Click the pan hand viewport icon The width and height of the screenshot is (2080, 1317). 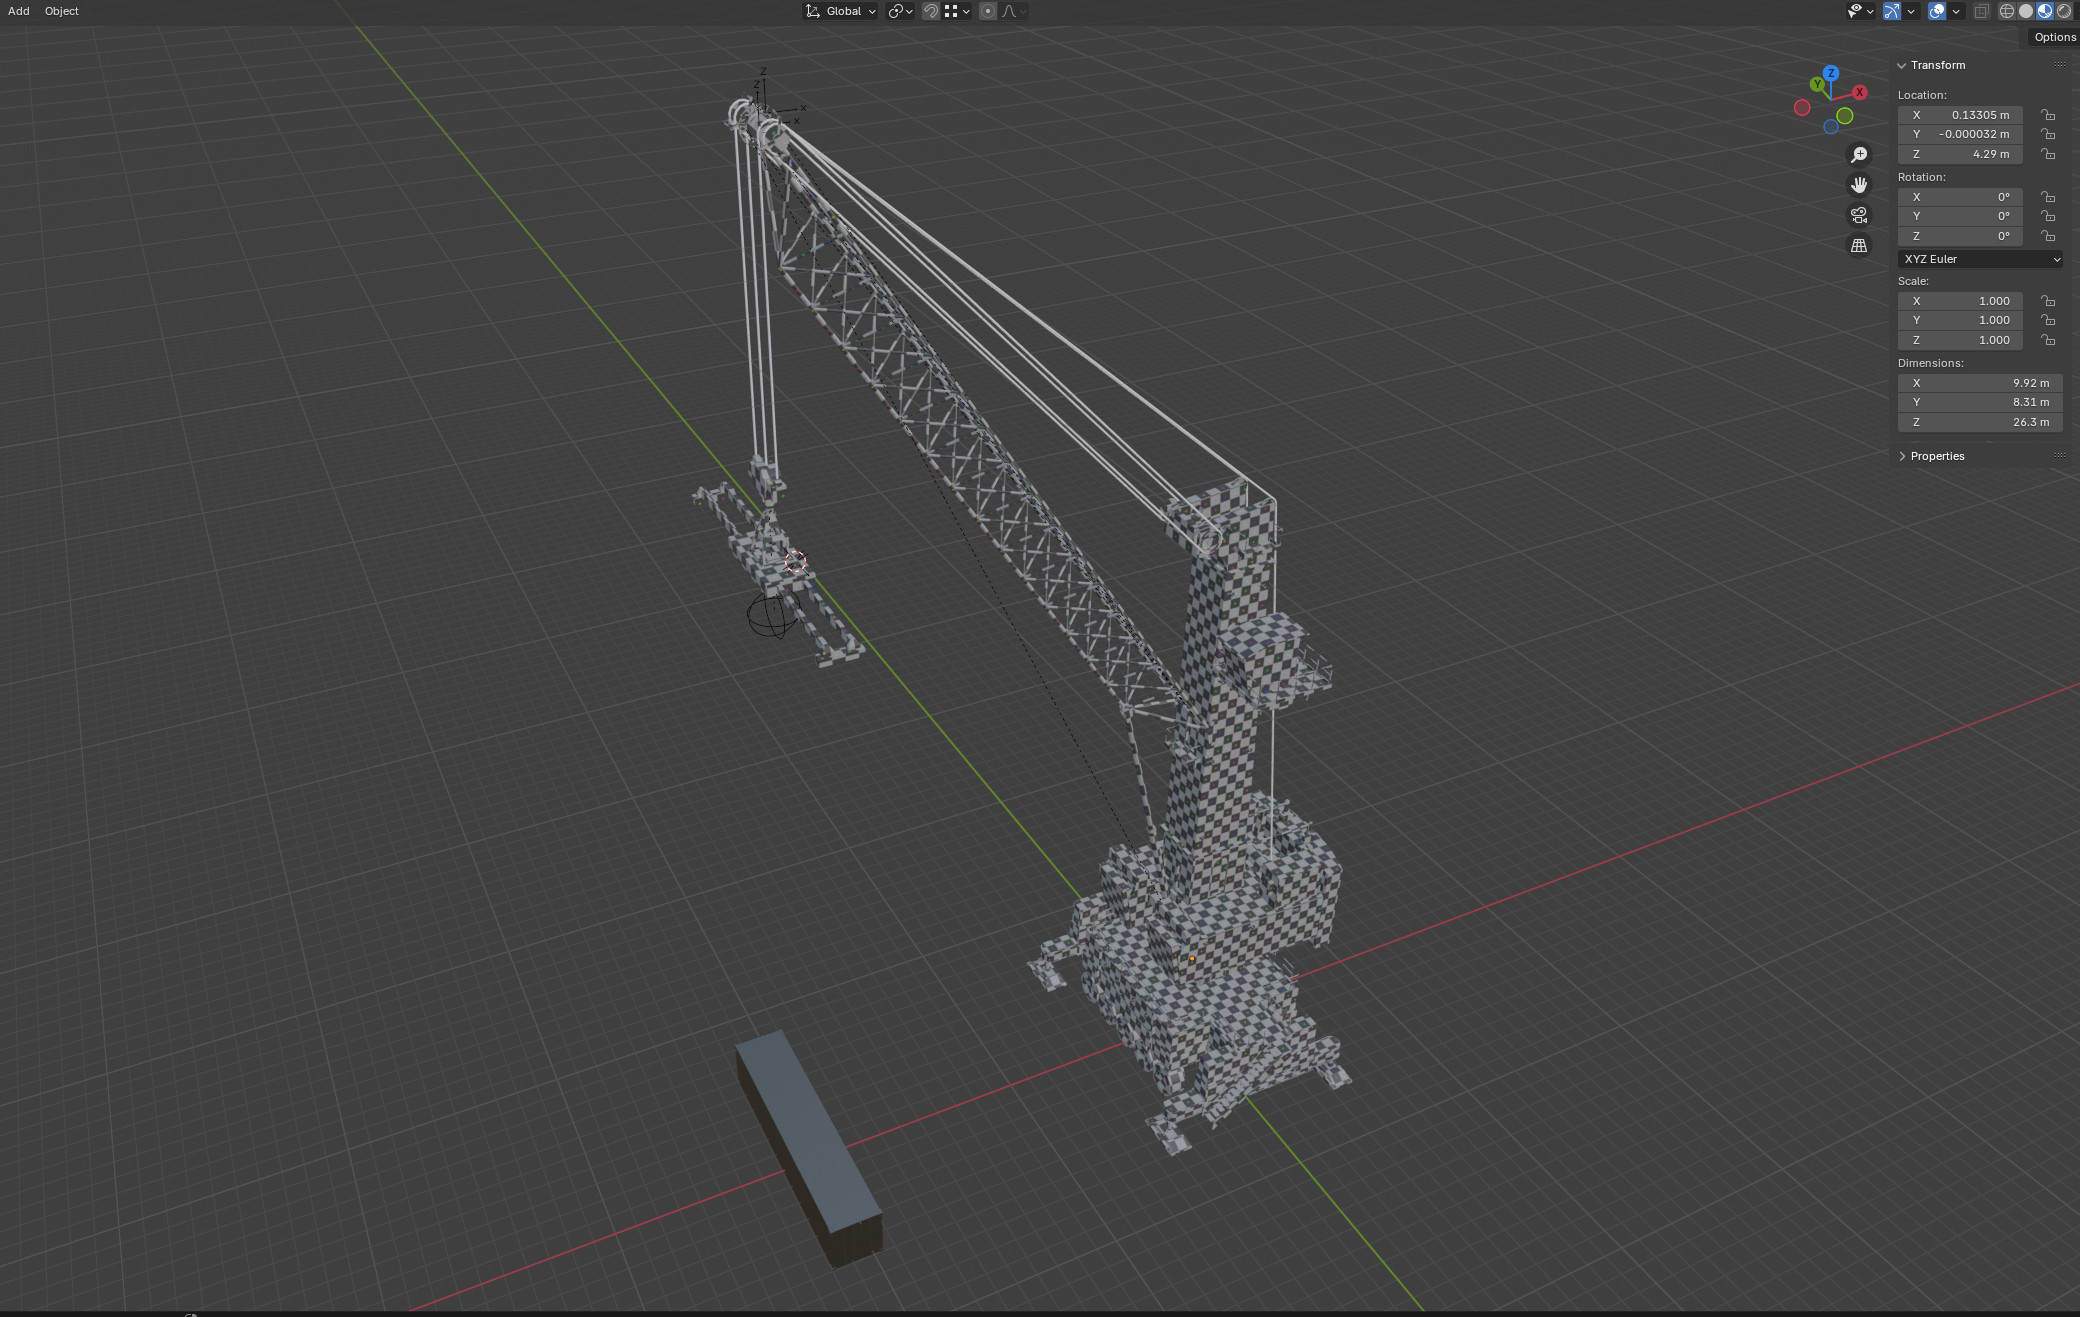tap(1859, 185)
